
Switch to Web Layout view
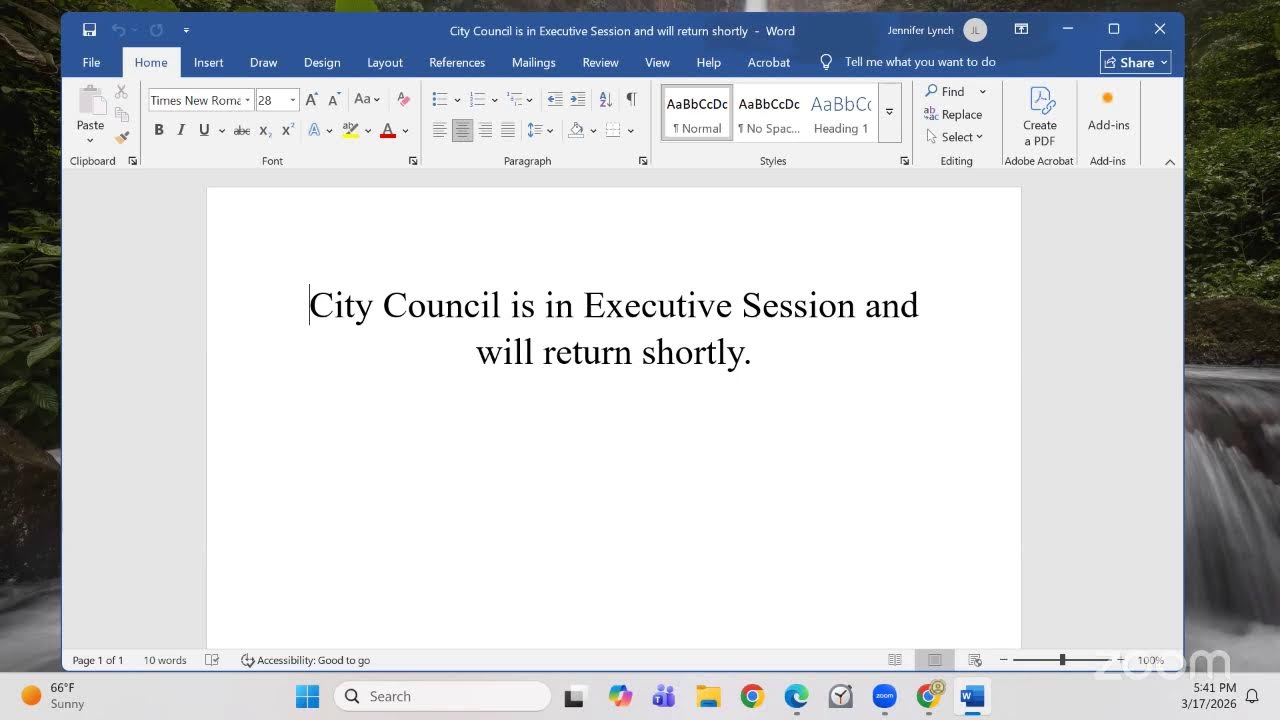tap(975, 660)
